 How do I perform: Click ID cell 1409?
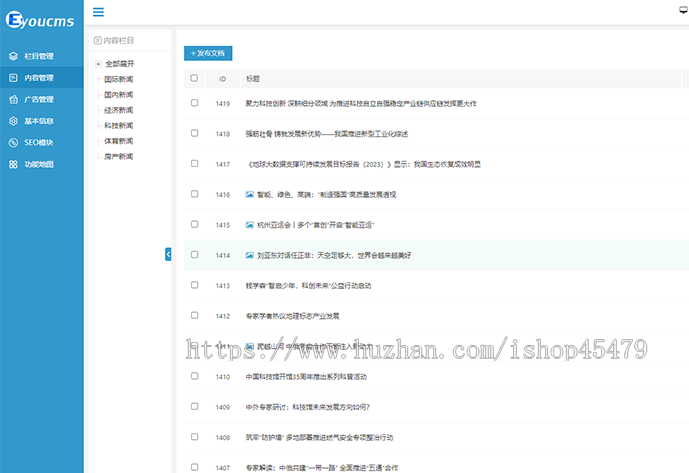pos(223,407)
